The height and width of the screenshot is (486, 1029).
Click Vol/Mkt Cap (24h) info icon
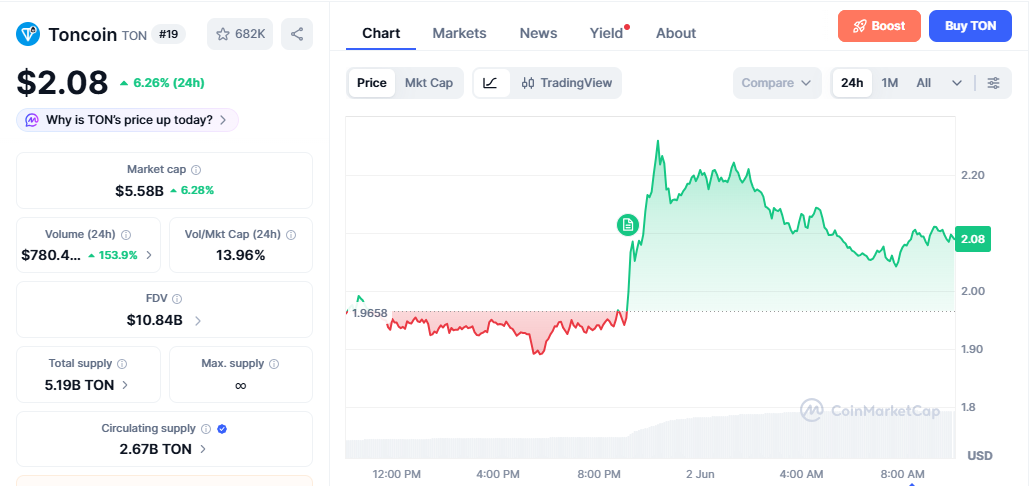291,235
